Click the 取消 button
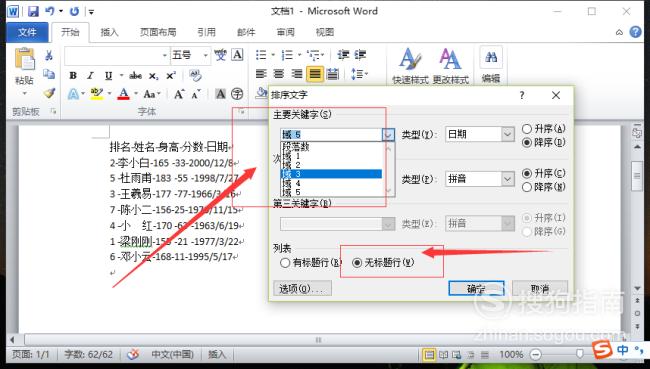The height and width of the screenshot is (369, 650). coord(540,289)
